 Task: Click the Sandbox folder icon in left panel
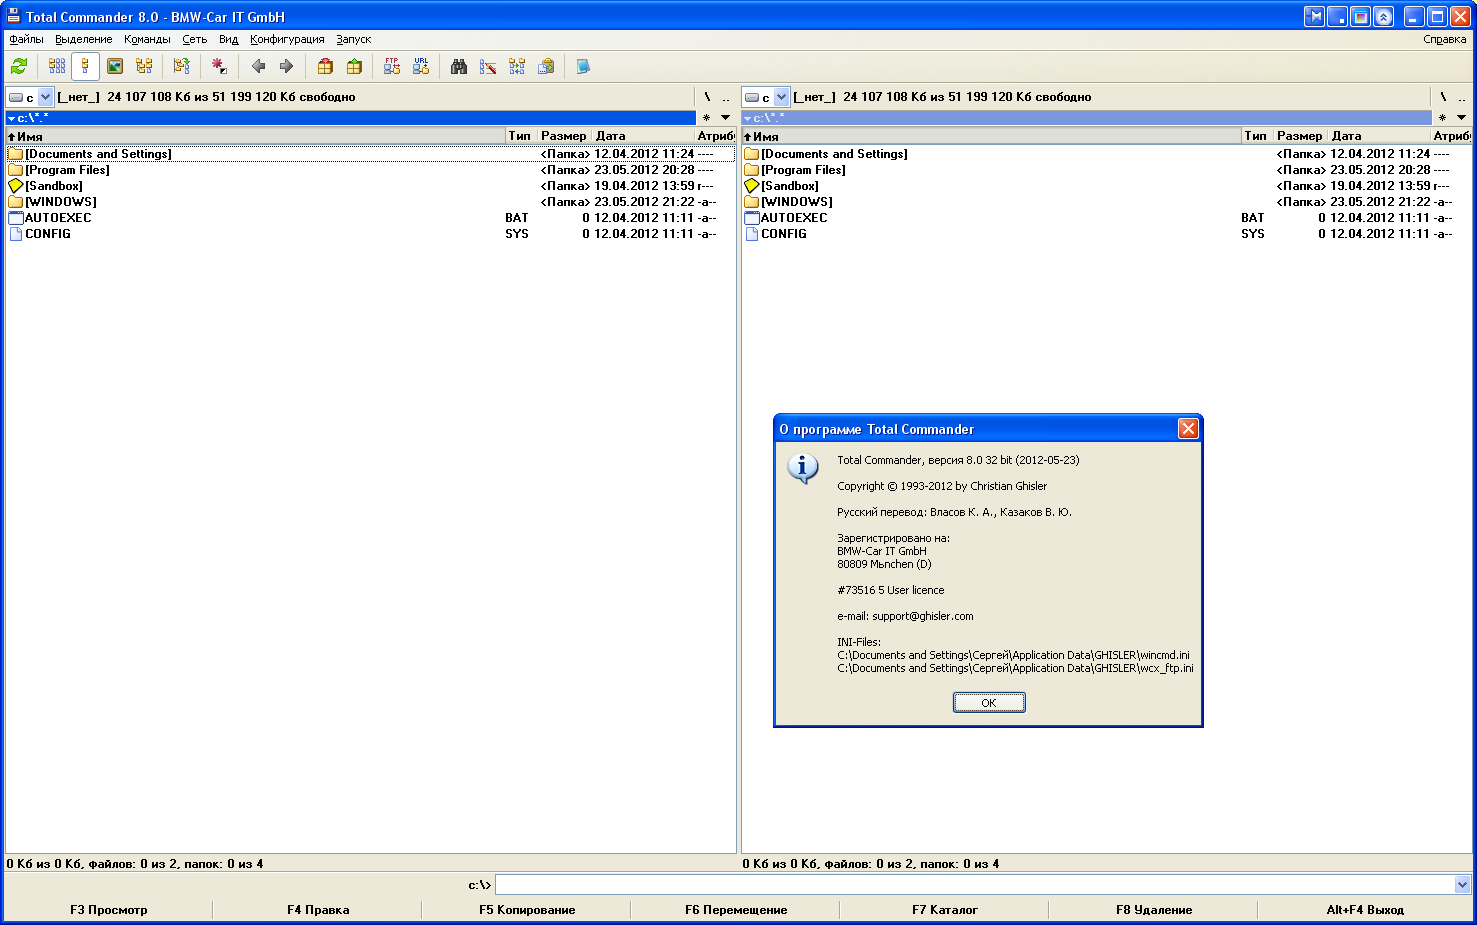click(x=15, y=186)
